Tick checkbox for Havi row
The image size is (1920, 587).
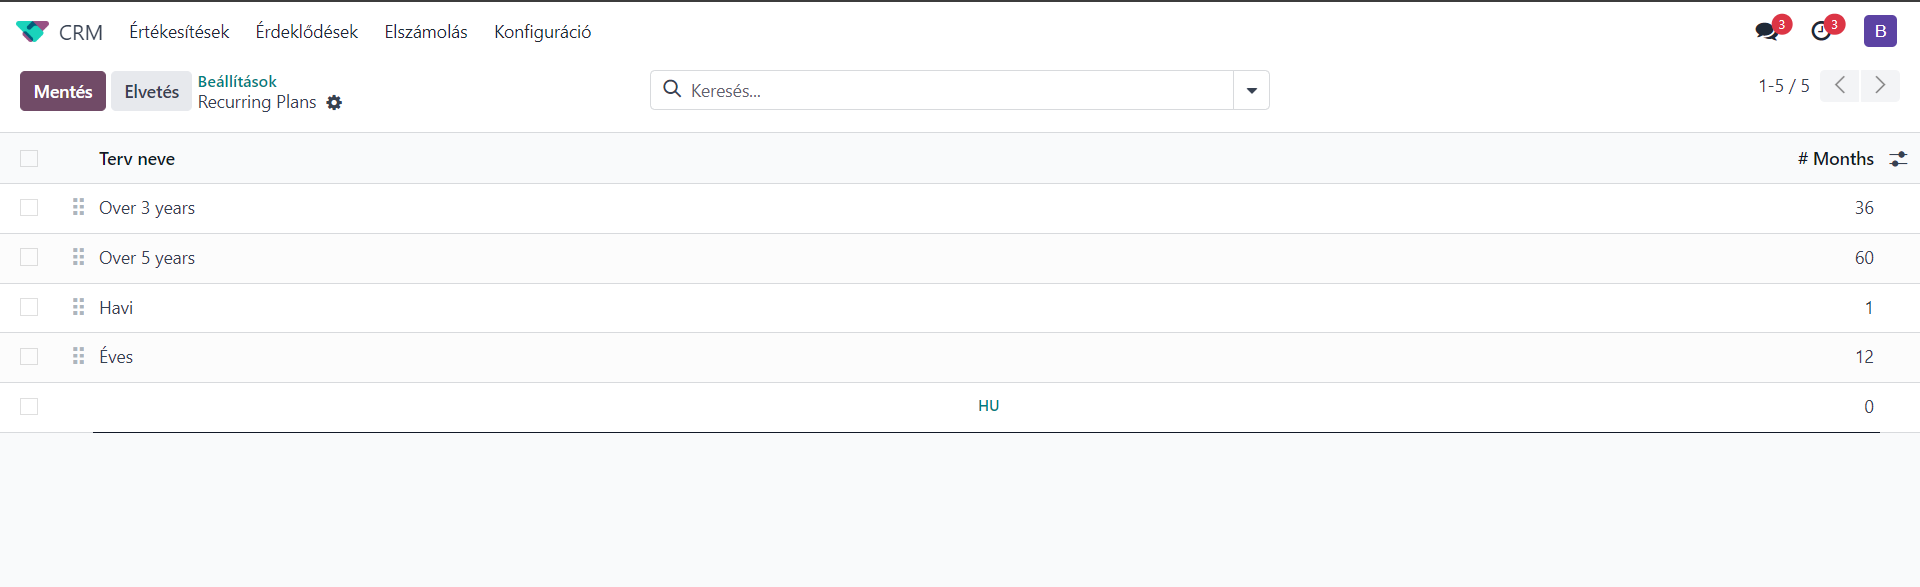[x=29, y=307]
